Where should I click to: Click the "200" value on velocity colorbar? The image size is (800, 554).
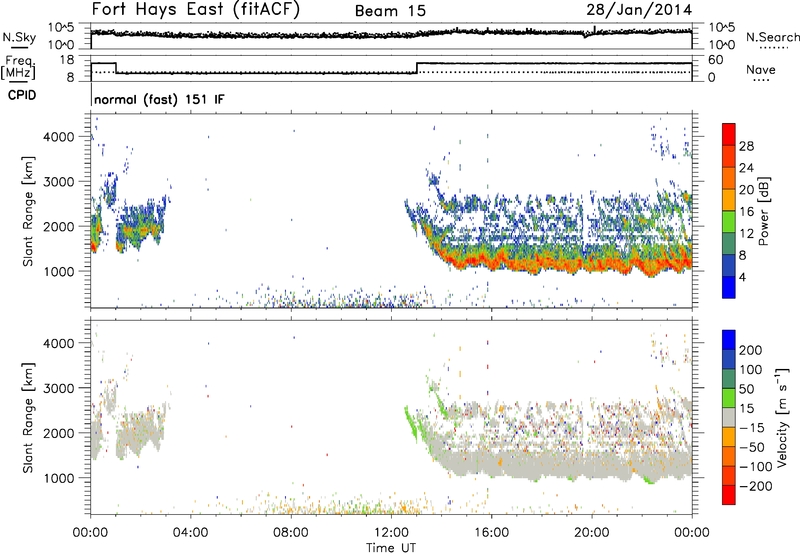click(751, 350)
